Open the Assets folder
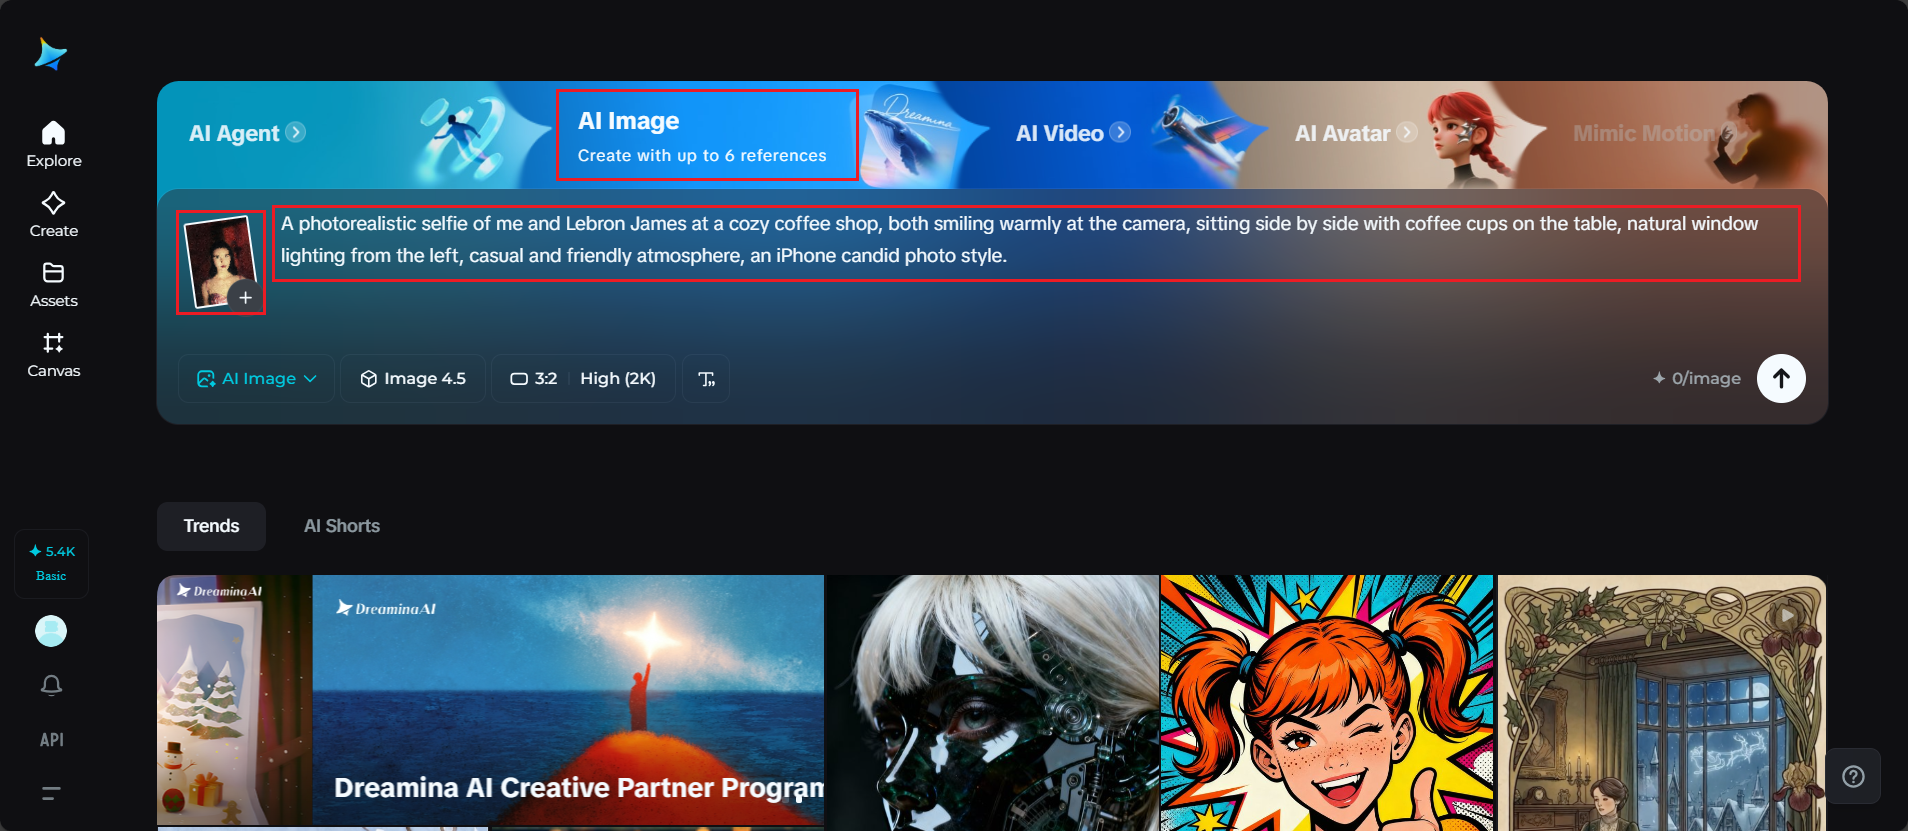This screenshot has width=1908, height=831. [54, 285]
